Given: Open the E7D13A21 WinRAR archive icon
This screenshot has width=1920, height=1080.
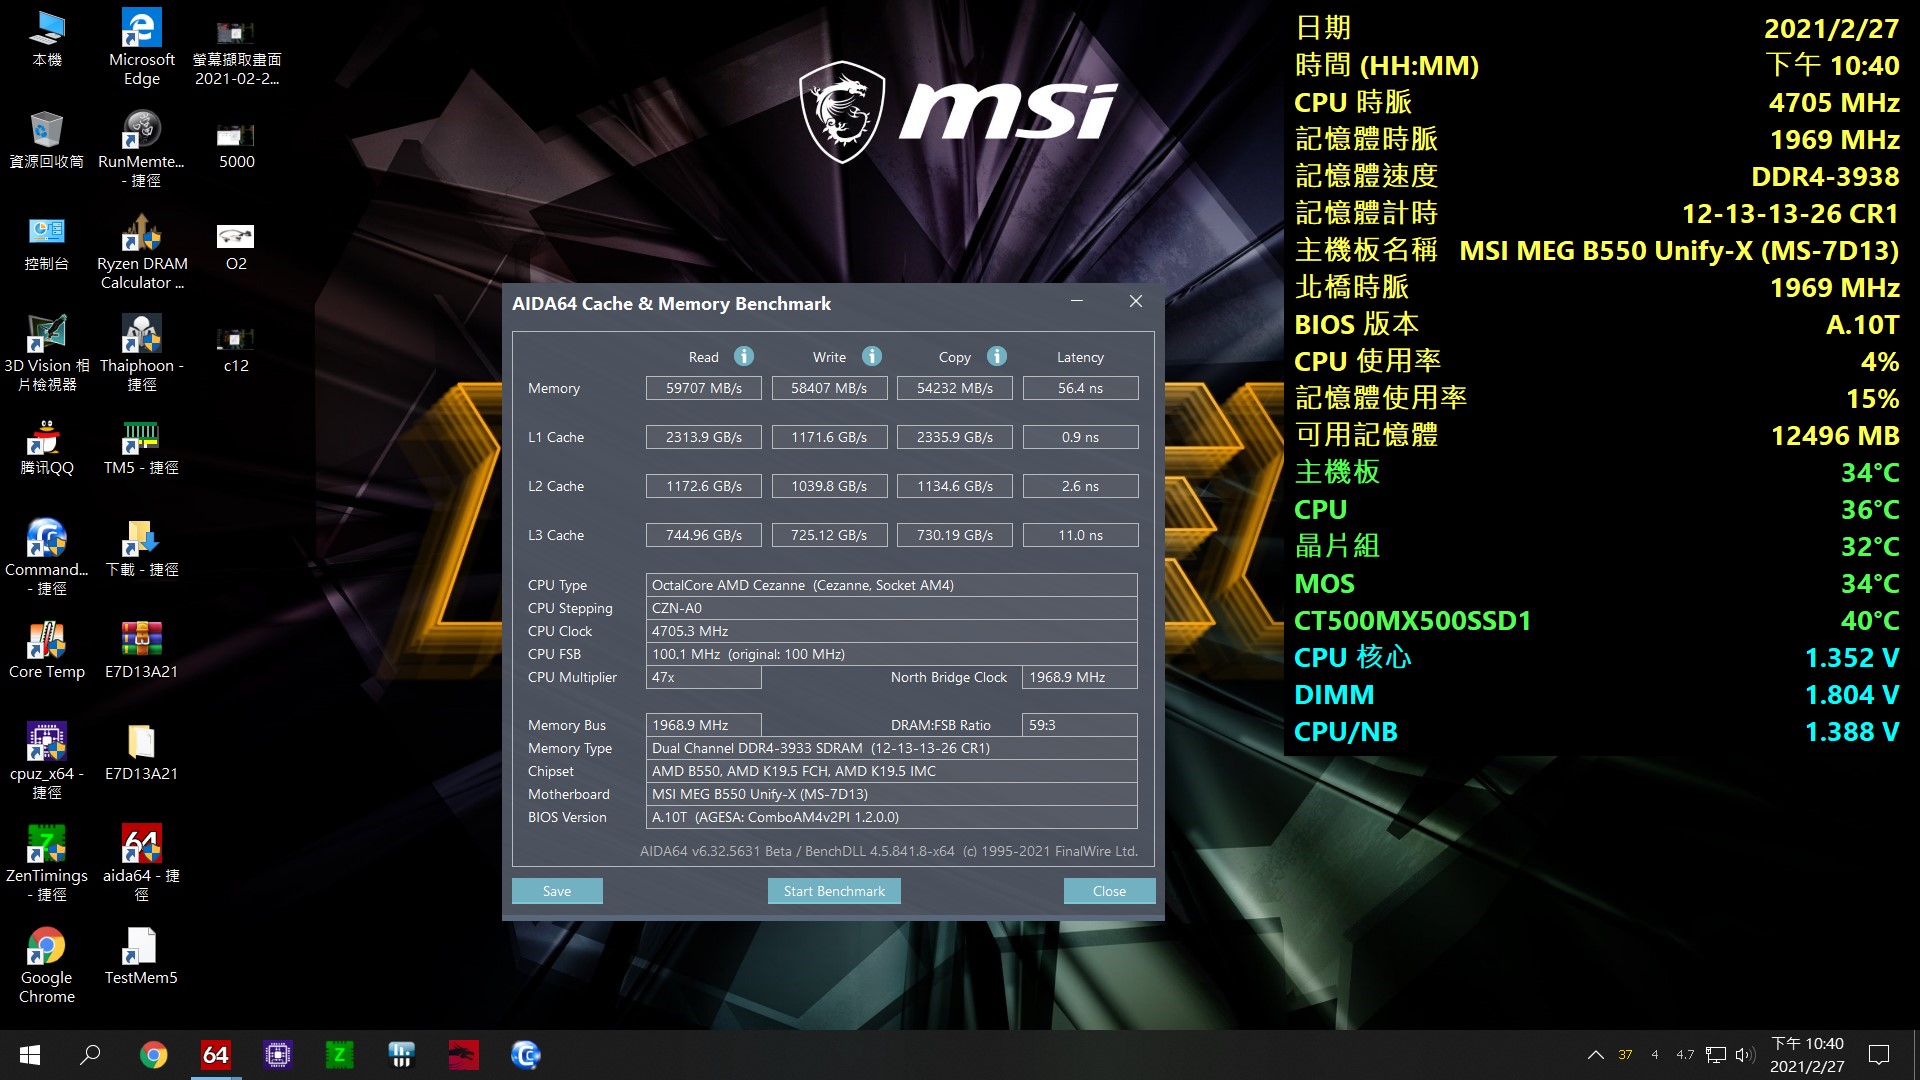Looking at the screenshot, I should click(x=141, y=650).
